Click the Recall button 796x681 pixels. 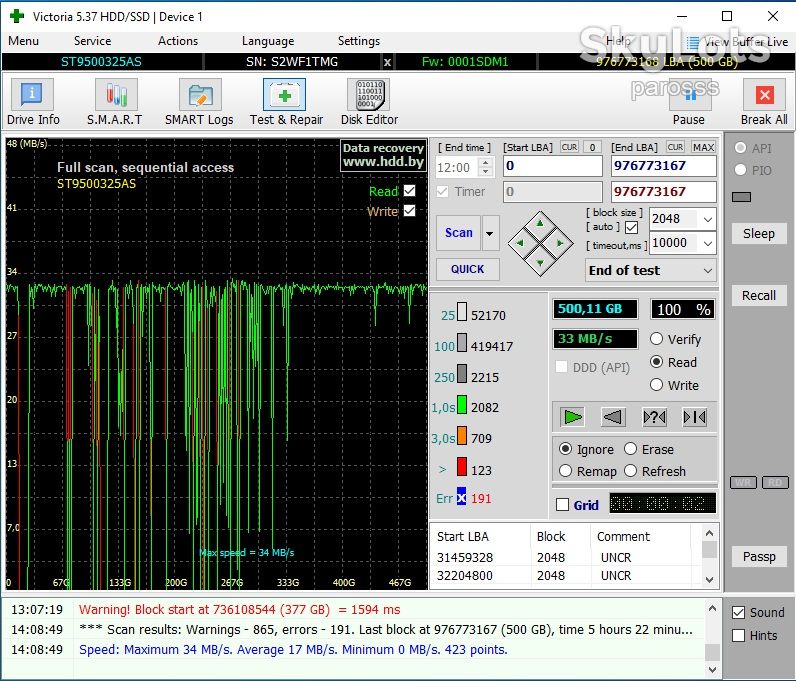click(x=759, y=296)
